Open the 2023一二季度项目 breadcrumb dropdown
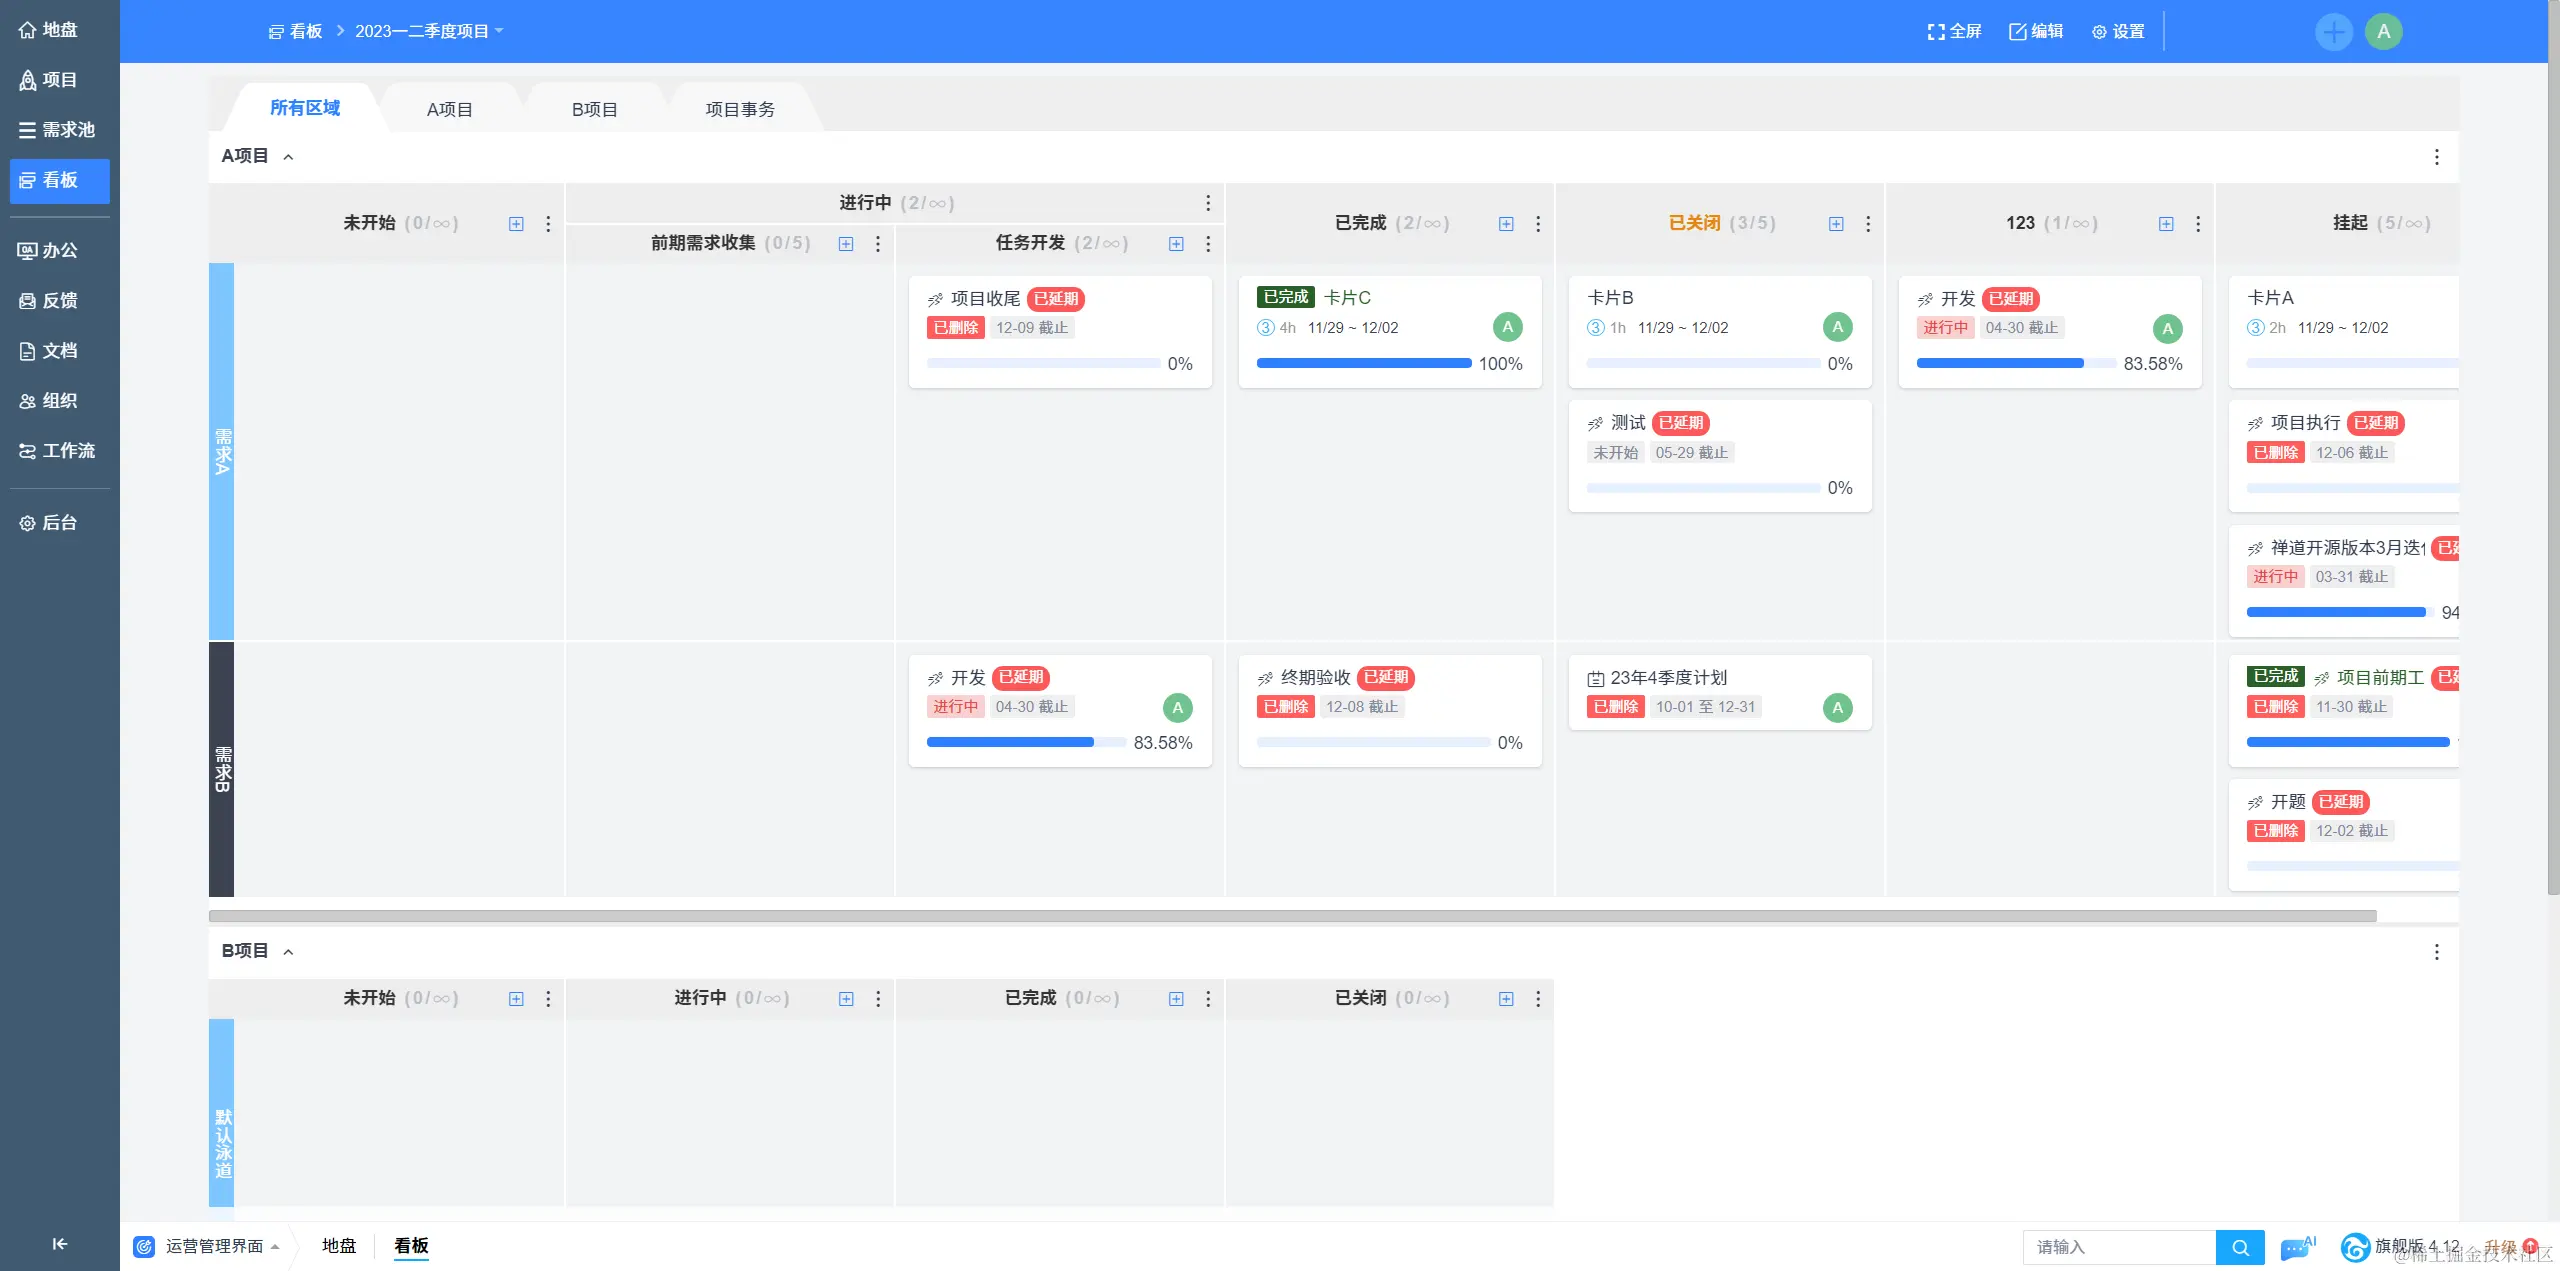Screen dimensions: 2560x1271 click(x=430, y=31)
